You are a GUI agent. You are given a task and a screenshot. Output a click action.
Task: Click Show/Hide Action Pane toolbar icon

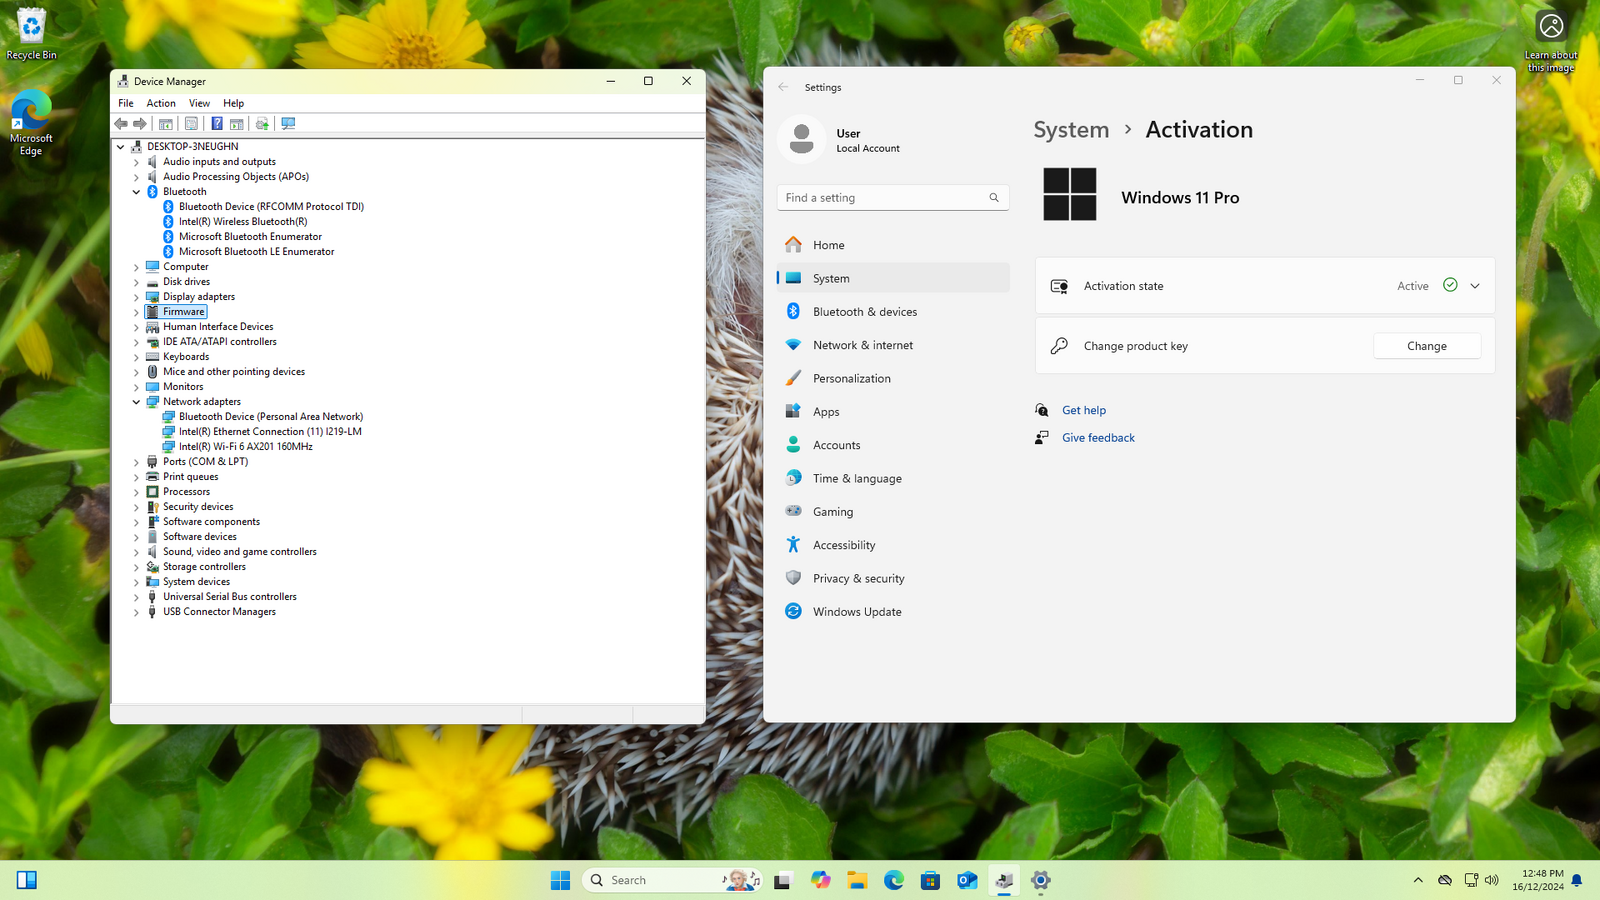tap(237, 124)
